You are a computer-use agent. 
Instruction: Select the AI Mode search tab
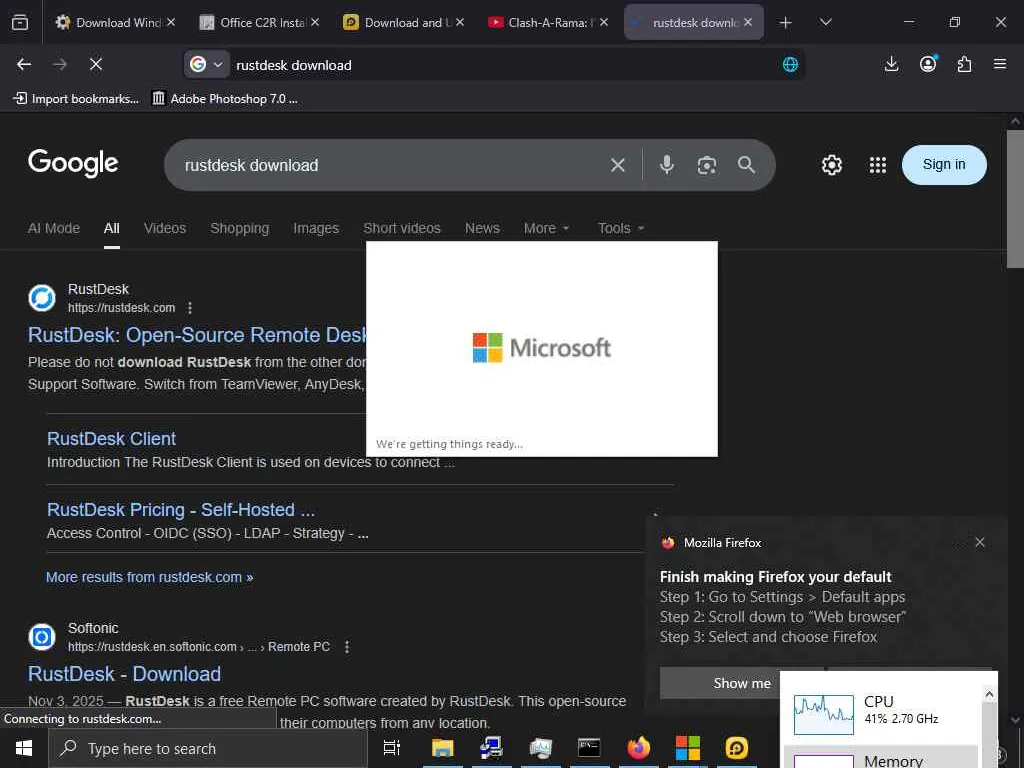54,228
